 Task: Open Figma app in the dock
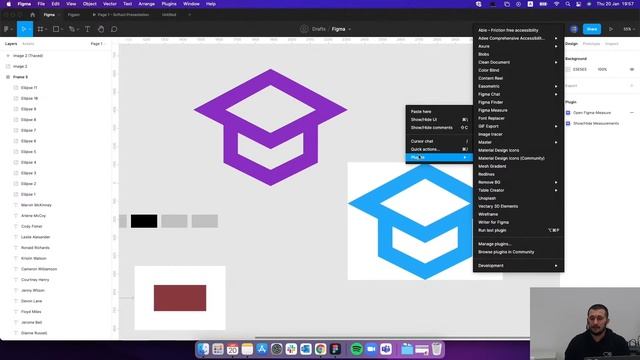point(336,349)
